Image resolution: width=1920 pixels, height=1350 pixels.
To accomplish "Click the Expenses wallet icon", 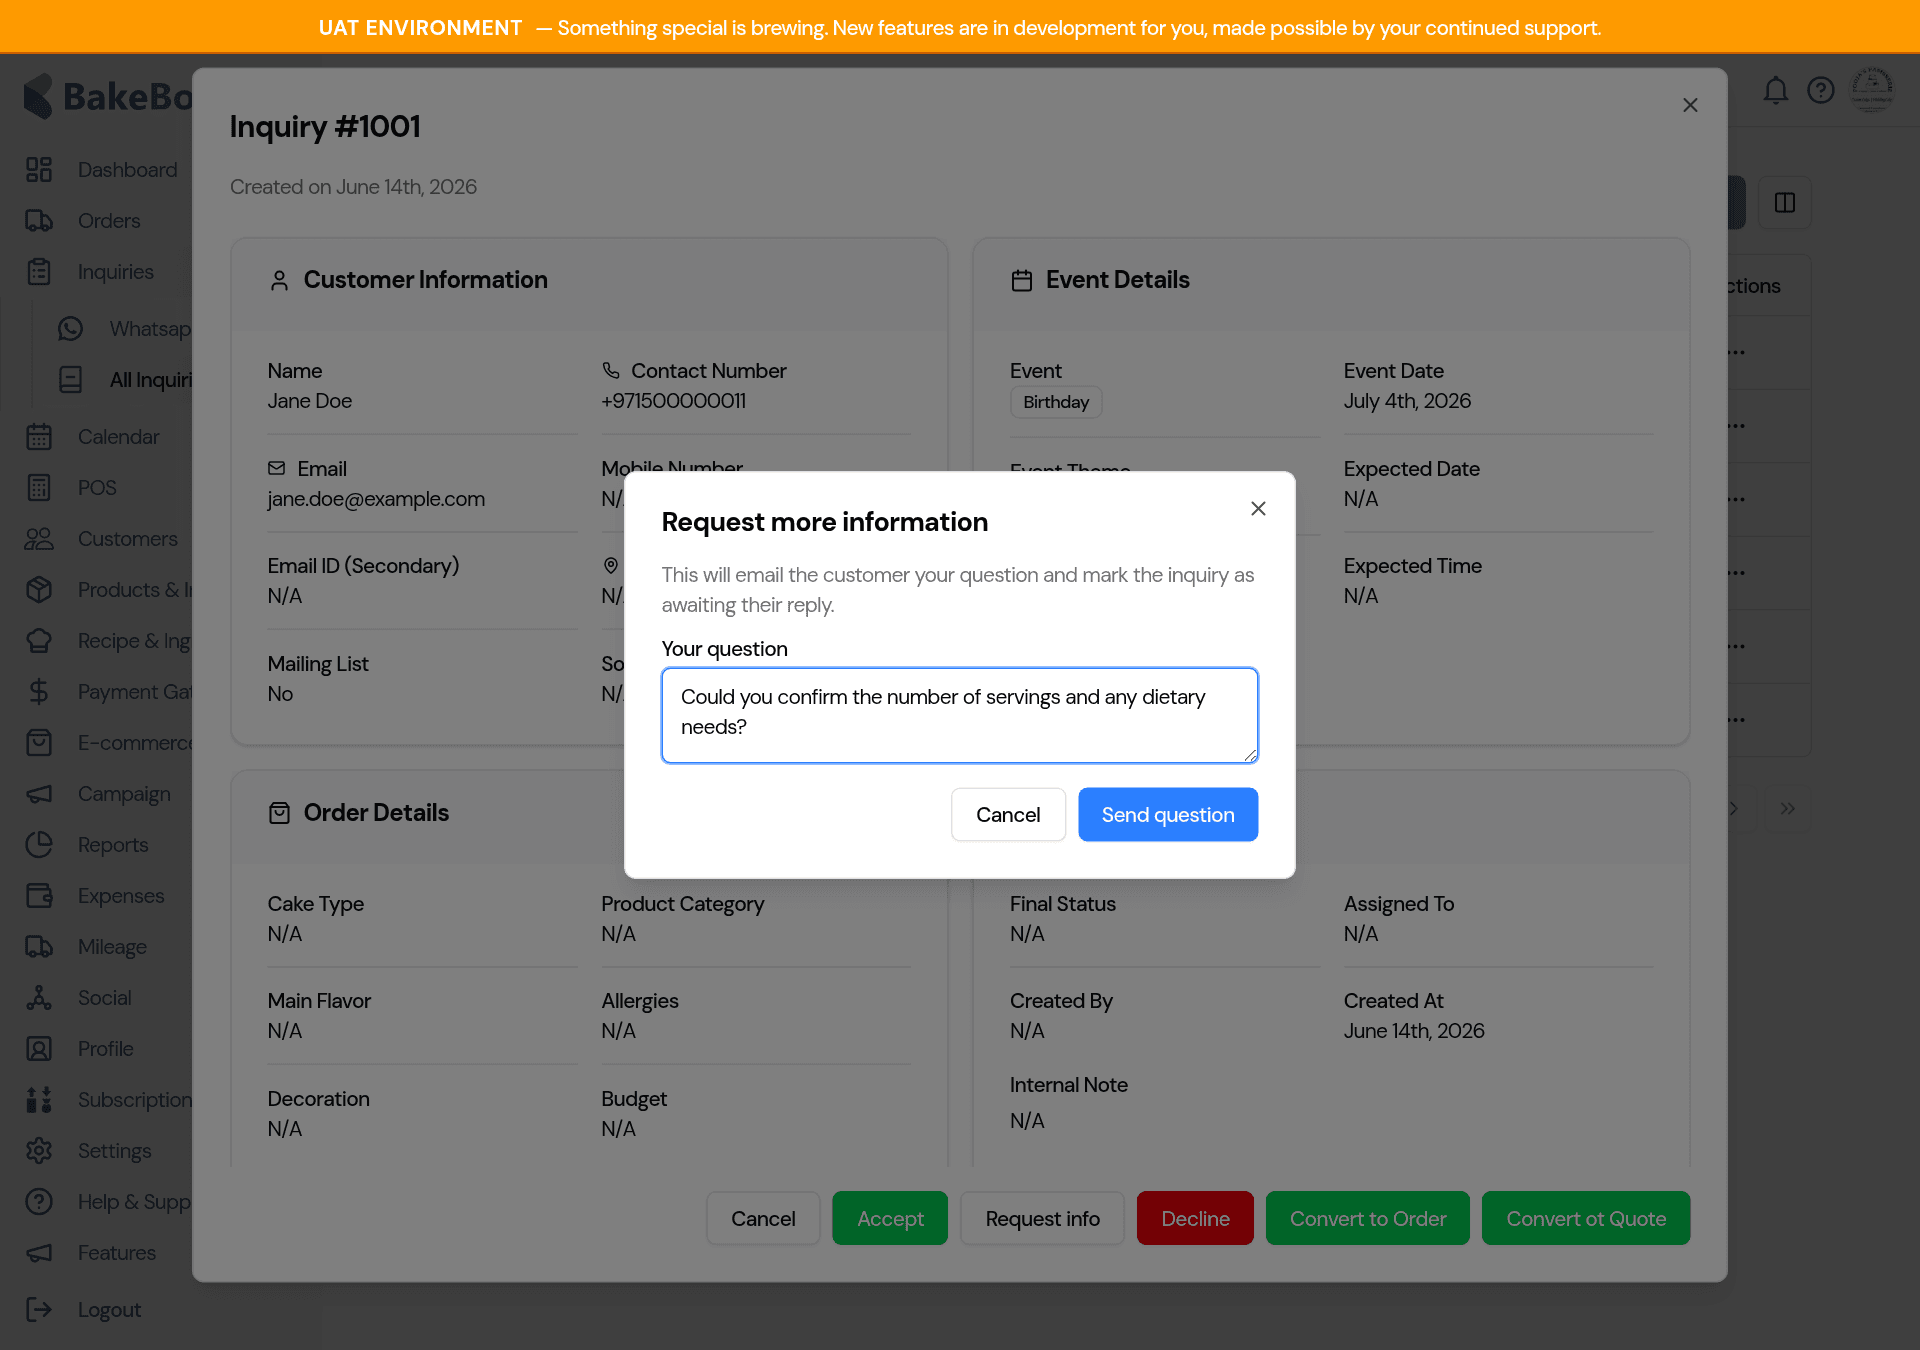I will point(39,896).
